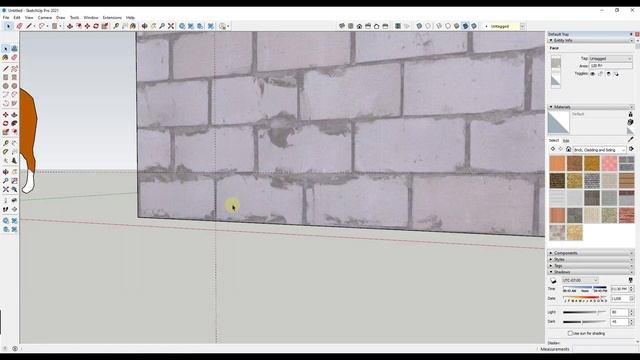640x360 pixels.
Task: Expand the Components panel
Action: click(x=591, y=253)
